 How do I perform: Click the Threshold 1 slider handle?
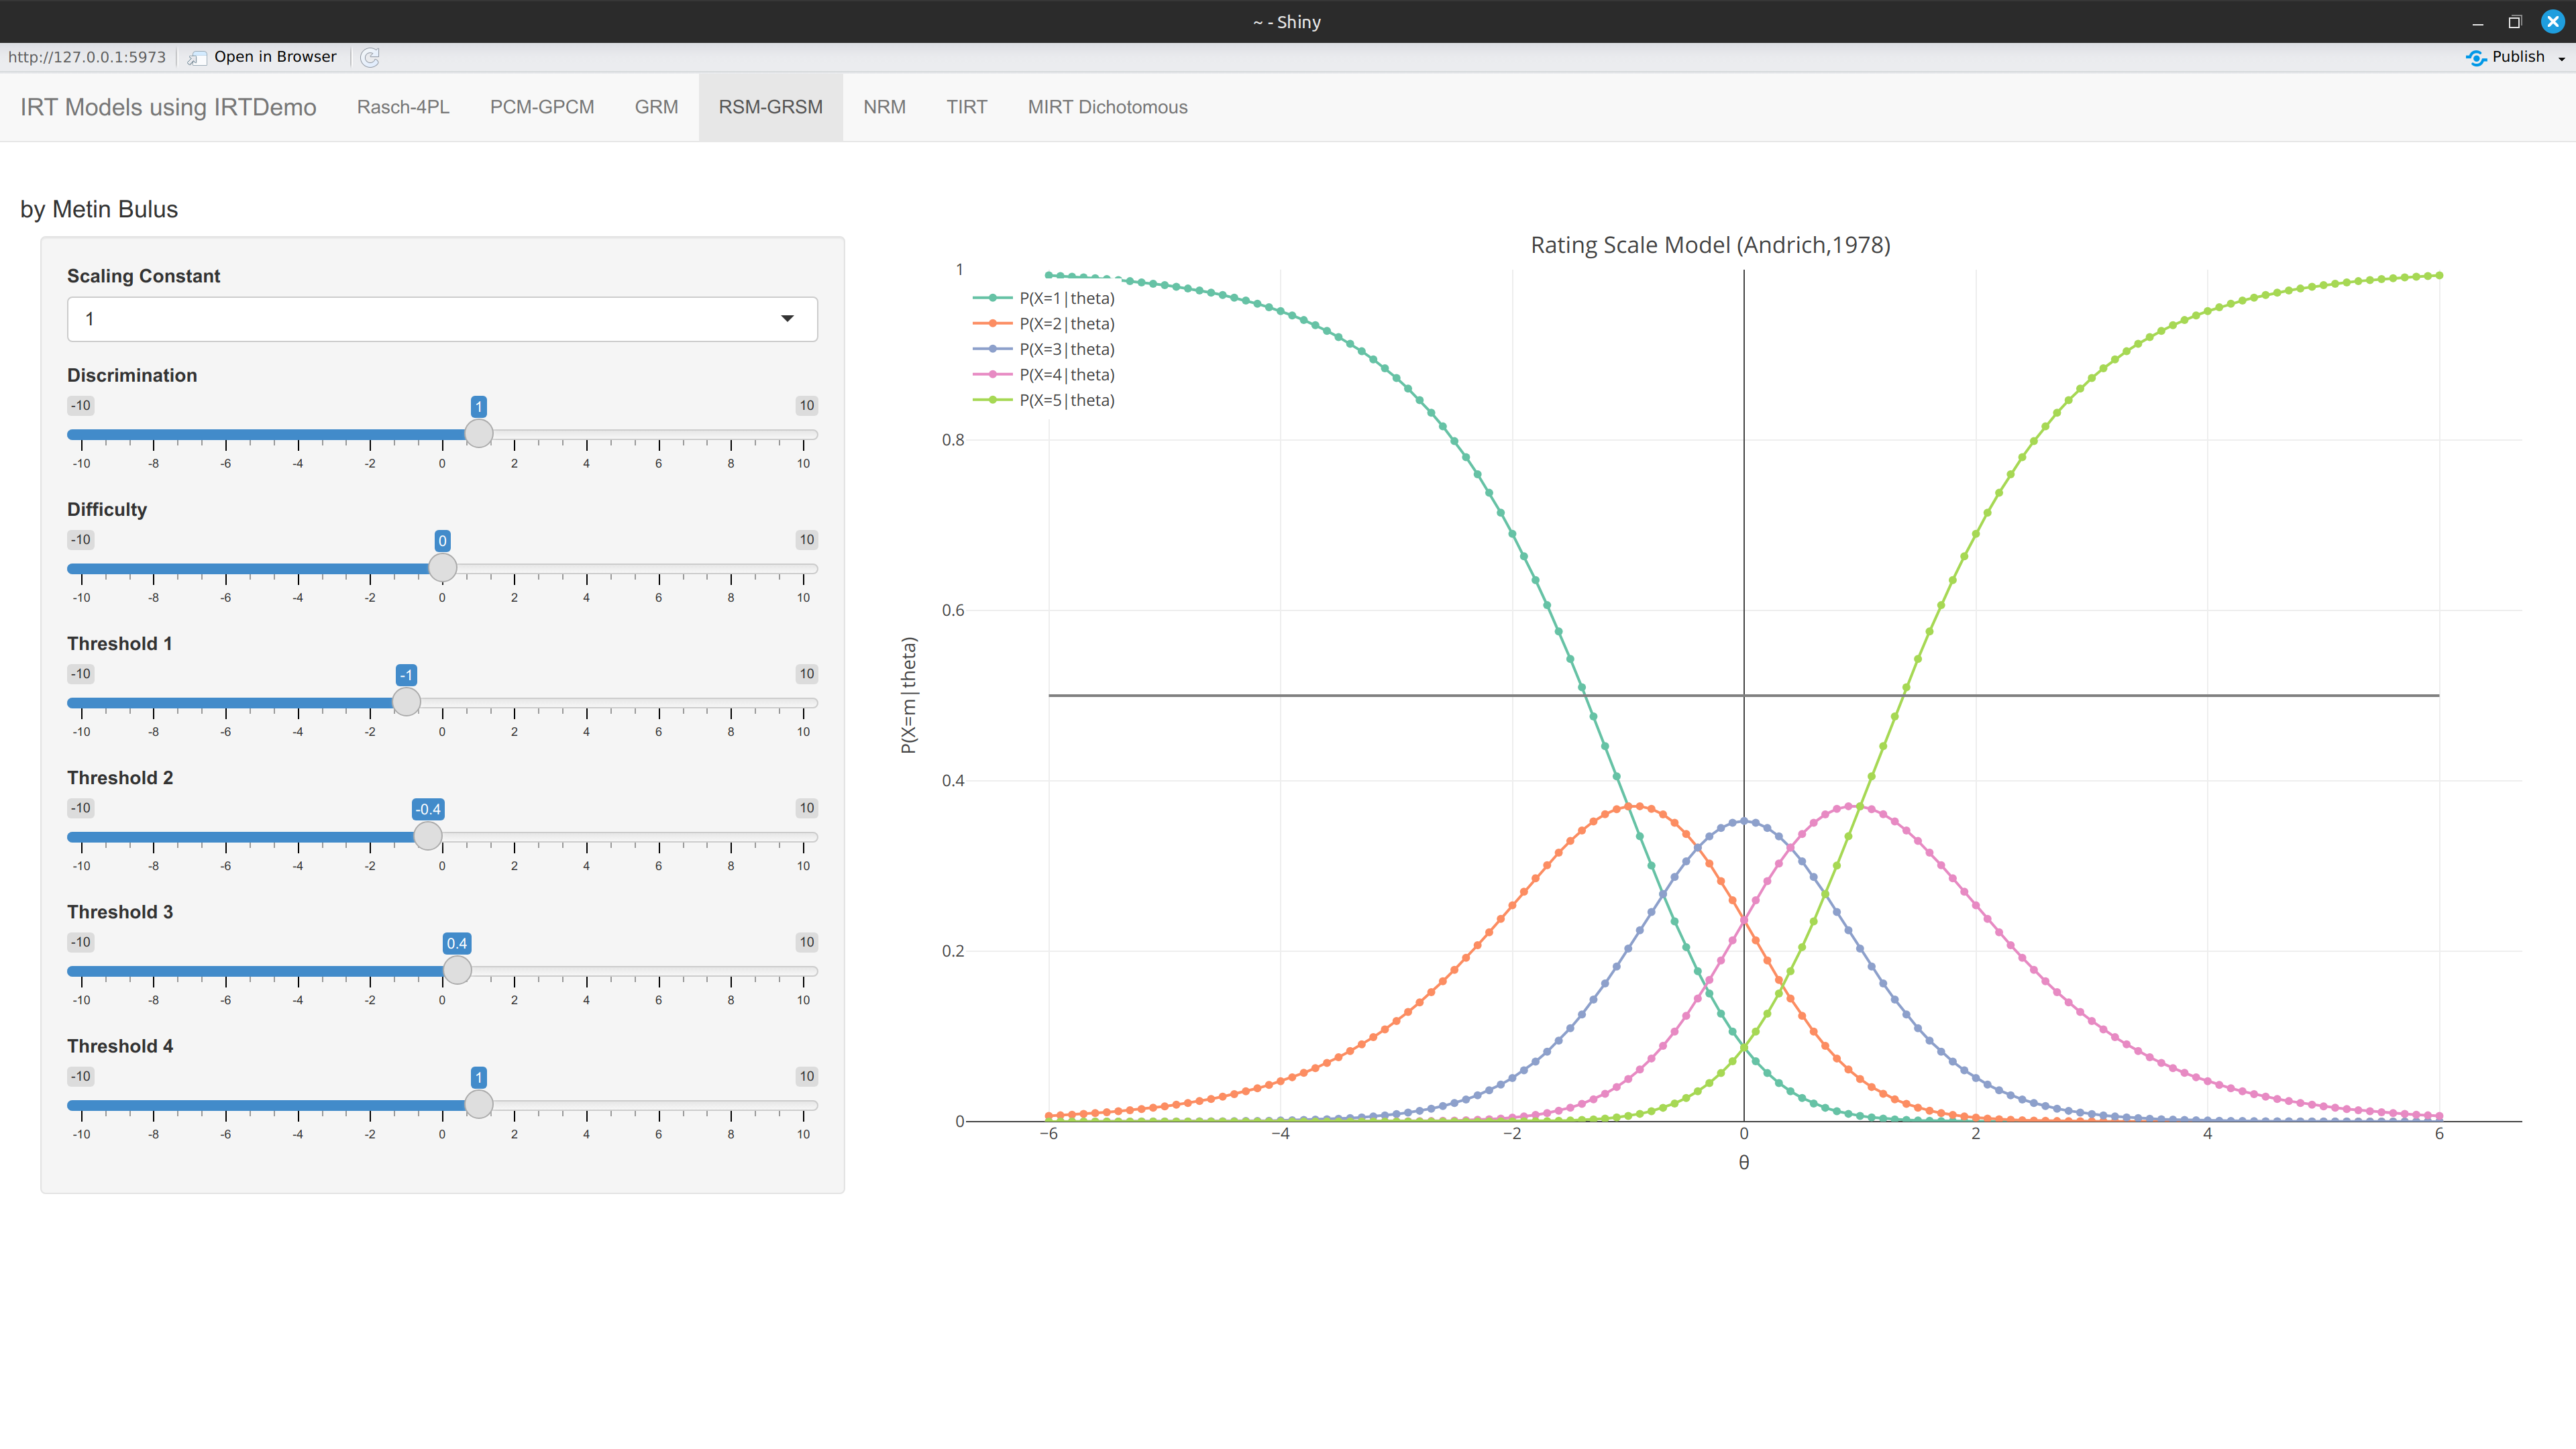coord(406,702)
